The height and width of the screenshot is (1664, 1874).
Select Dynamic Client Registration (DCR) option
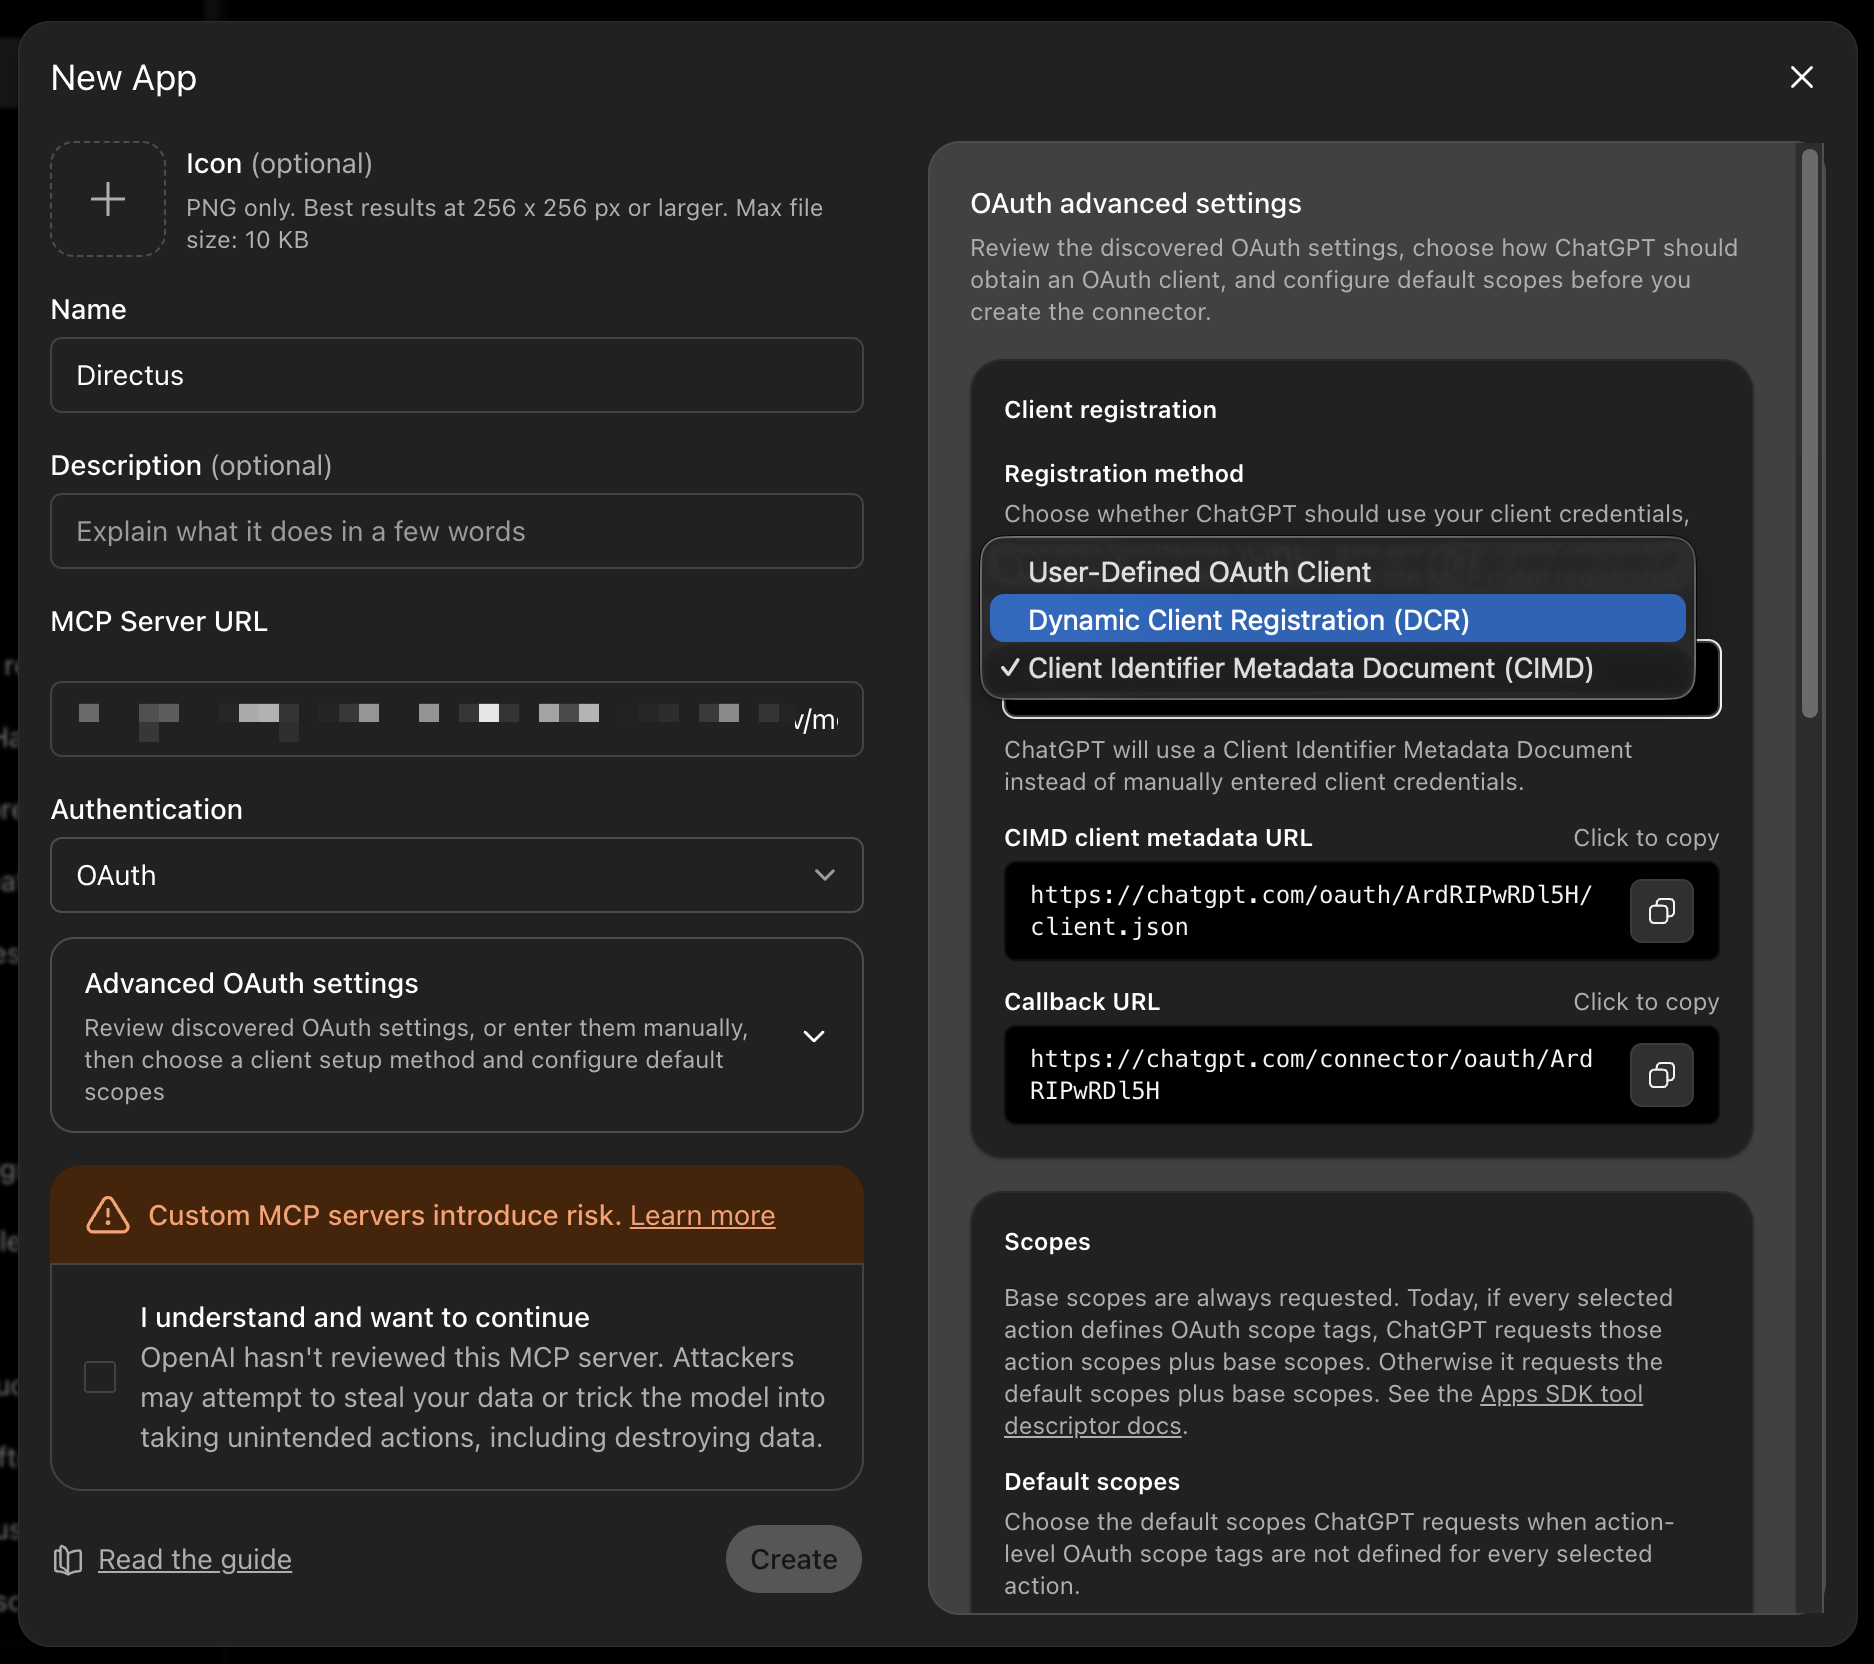[x=1338, y=620]
